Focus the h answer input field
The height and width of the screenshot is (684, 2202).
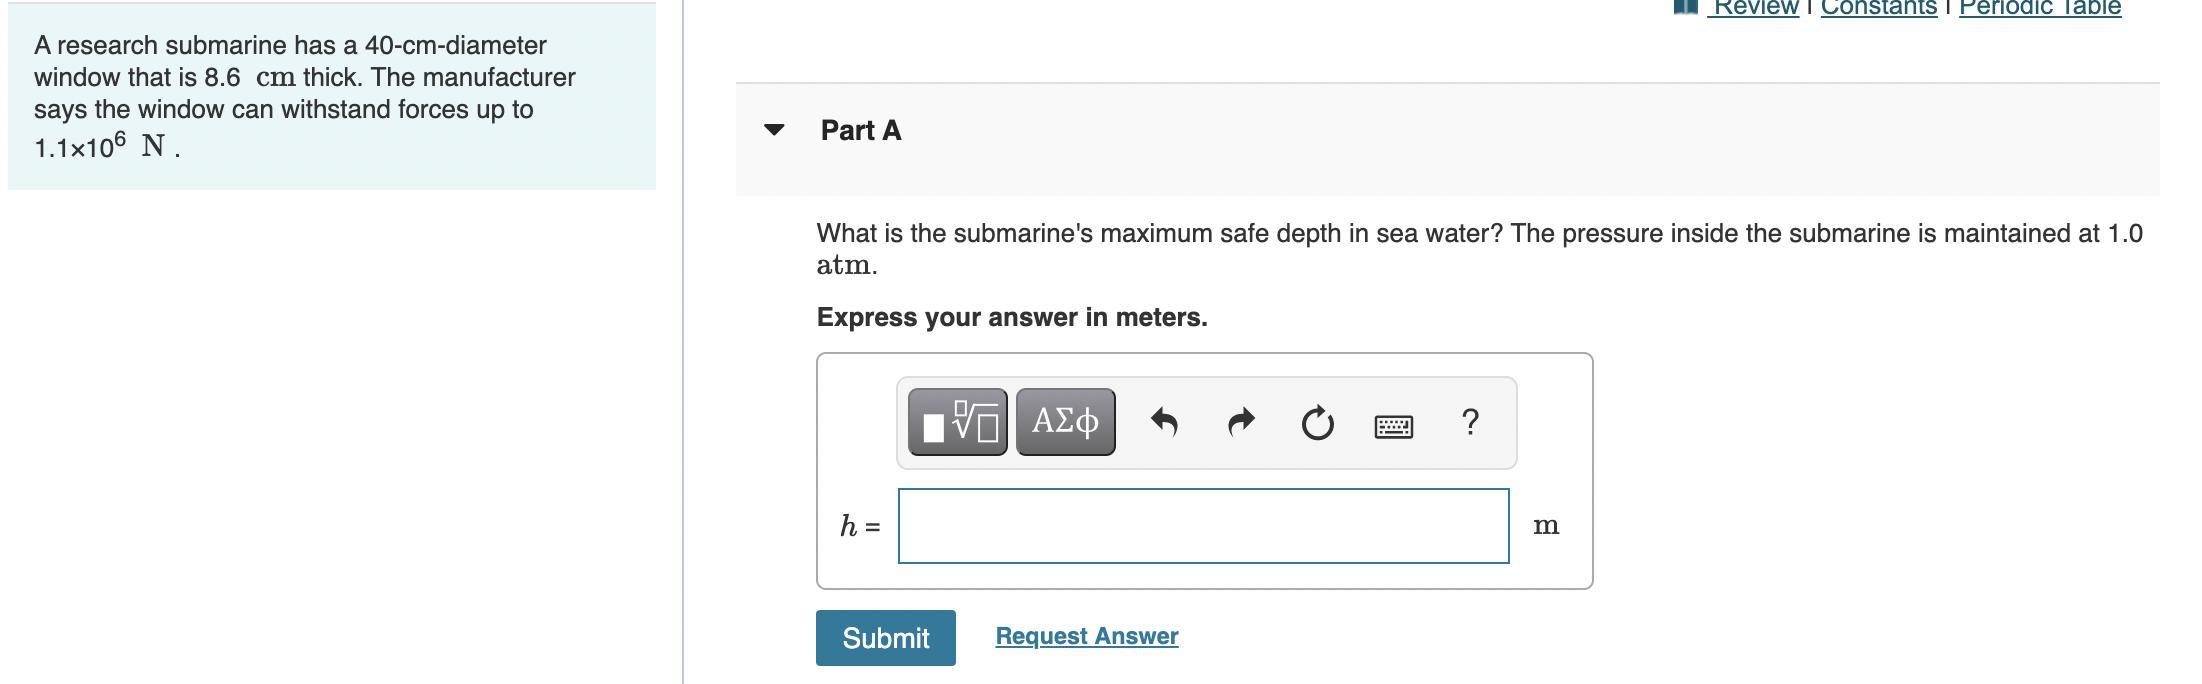(x=1203, y=526)
